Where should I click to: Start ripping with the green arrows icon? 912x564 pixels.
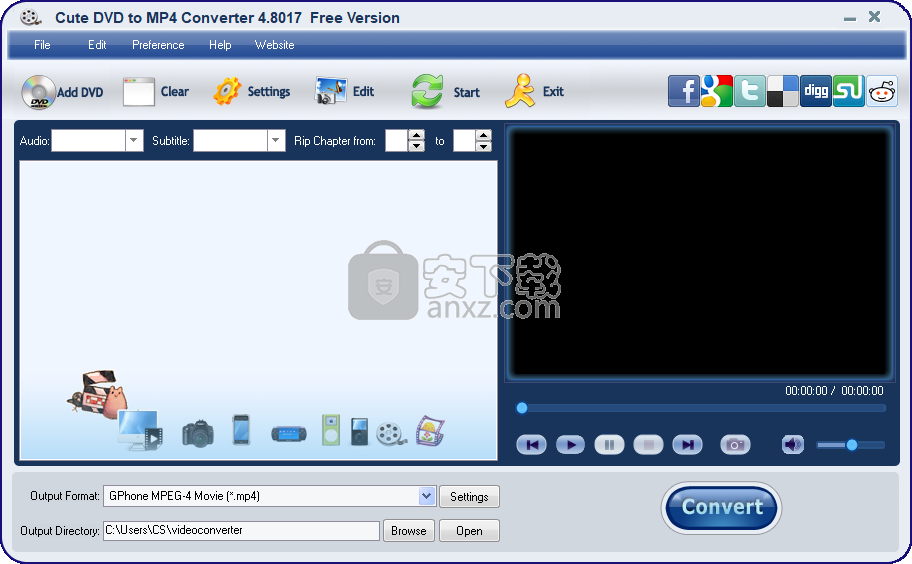point(428,91)
